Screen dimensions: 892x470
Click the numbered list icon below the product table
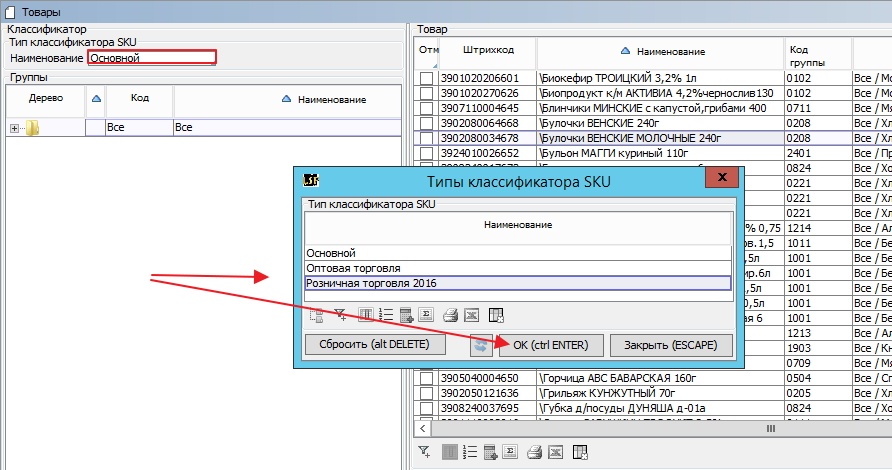468,453
